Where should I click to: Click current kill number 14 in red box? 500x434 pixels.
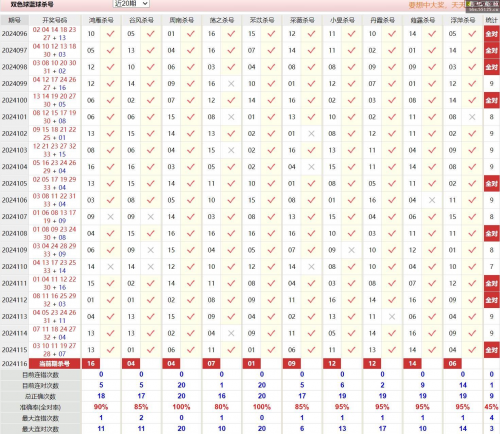412,364
